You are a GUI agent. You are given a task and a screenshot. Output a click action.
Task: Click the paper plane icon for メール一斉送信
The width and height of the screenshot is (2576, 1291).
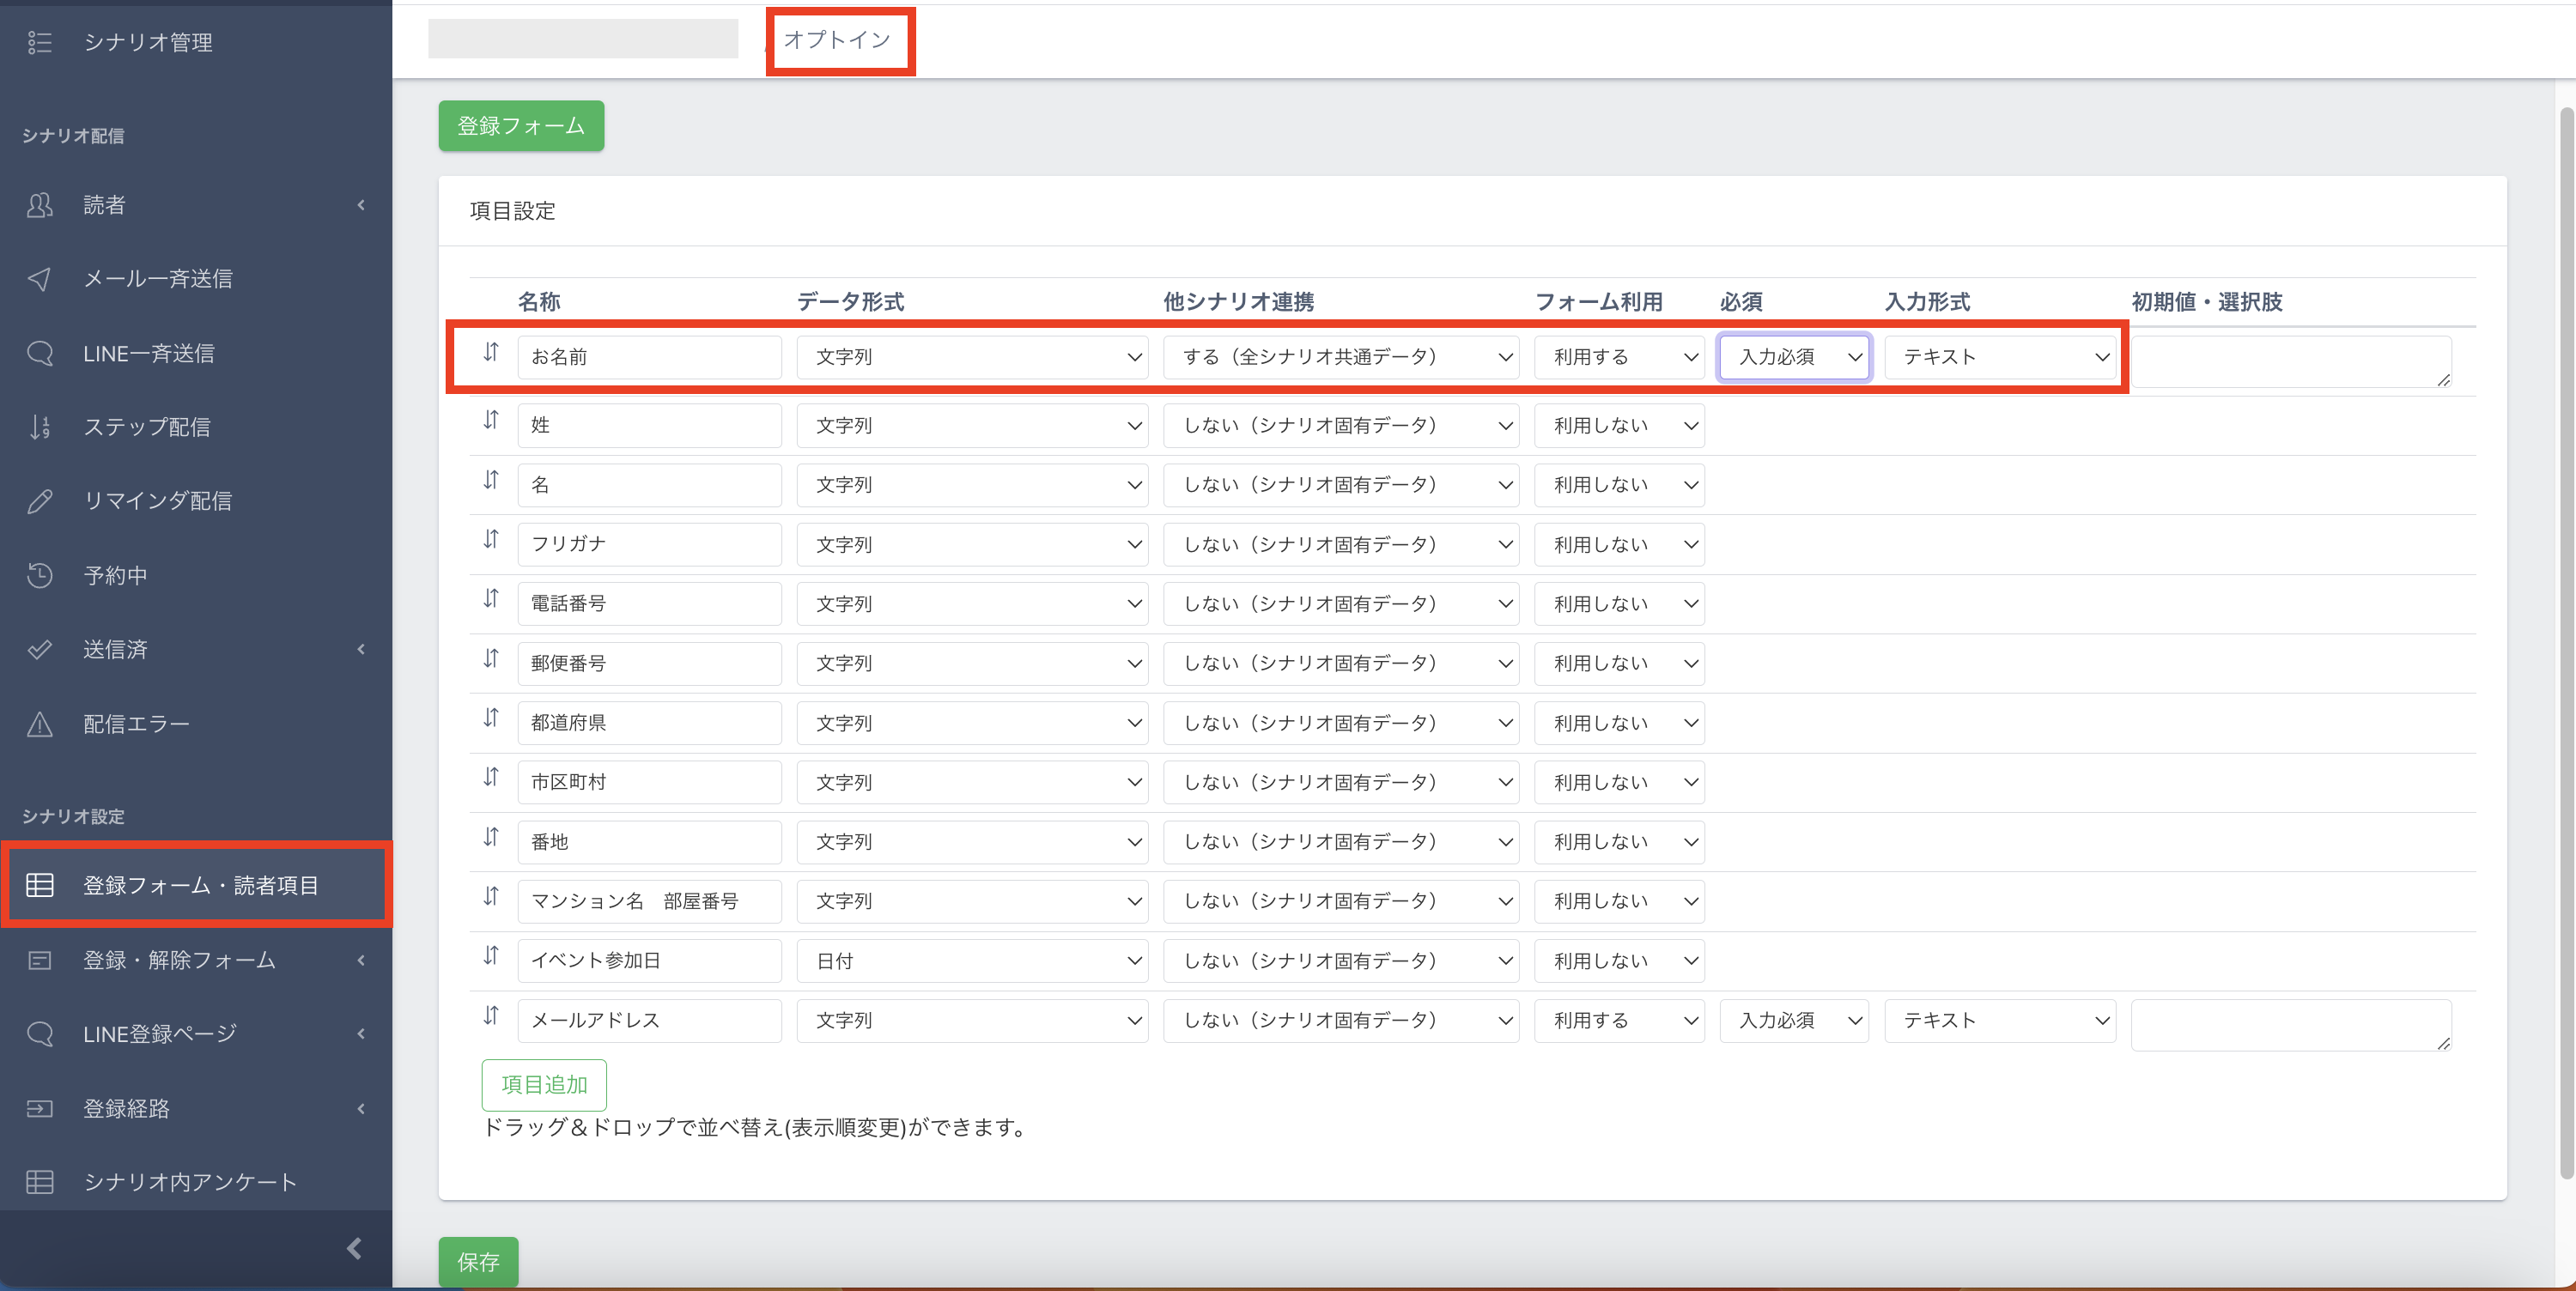tap(39, 279)
